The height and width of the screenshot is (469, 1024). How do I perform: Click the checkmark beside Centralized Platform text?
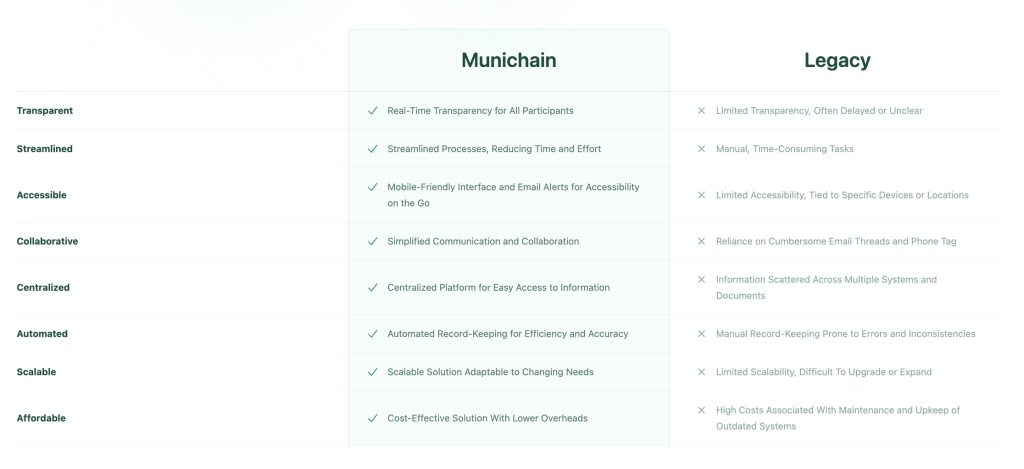pos(372,287)
